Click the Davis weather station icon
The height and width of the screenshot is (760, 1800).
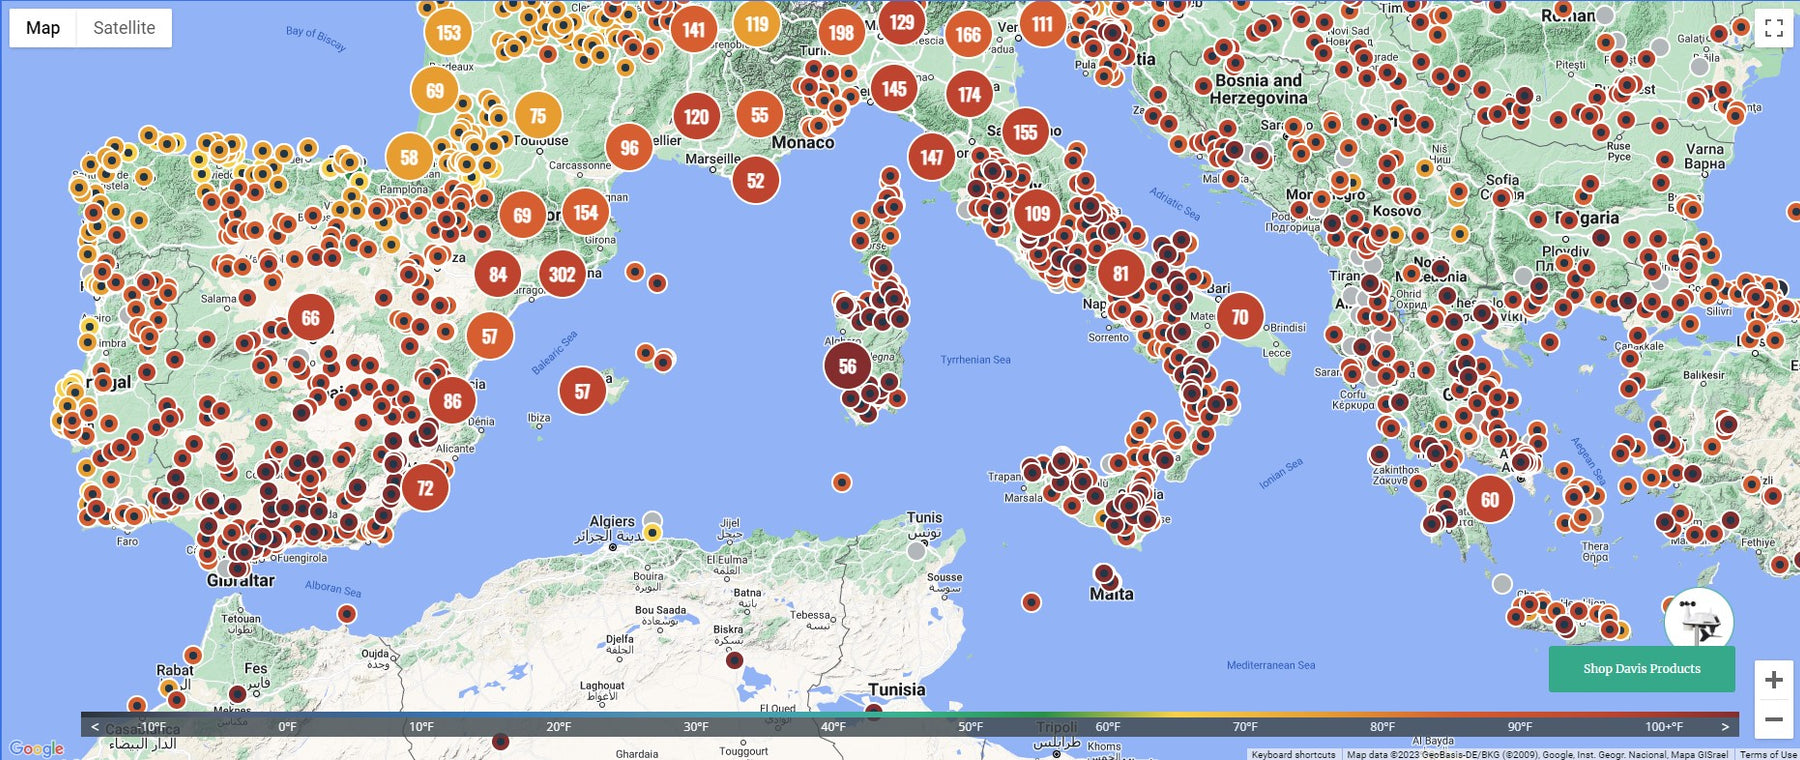pos(1698,622)
